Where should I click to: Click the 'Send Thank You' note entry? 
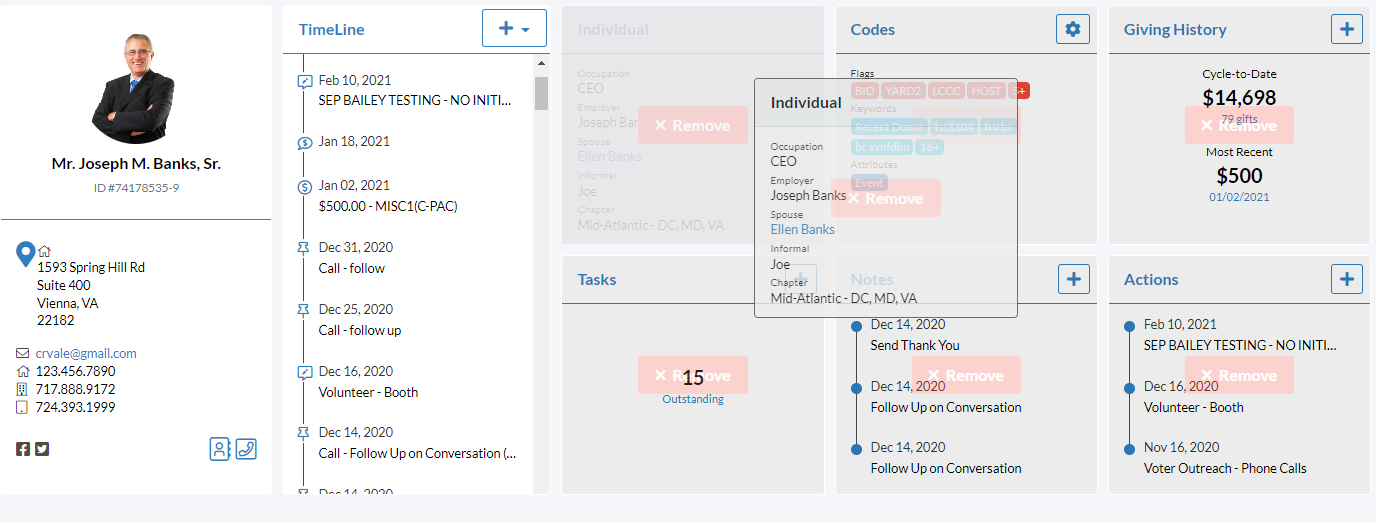(915, 345)
